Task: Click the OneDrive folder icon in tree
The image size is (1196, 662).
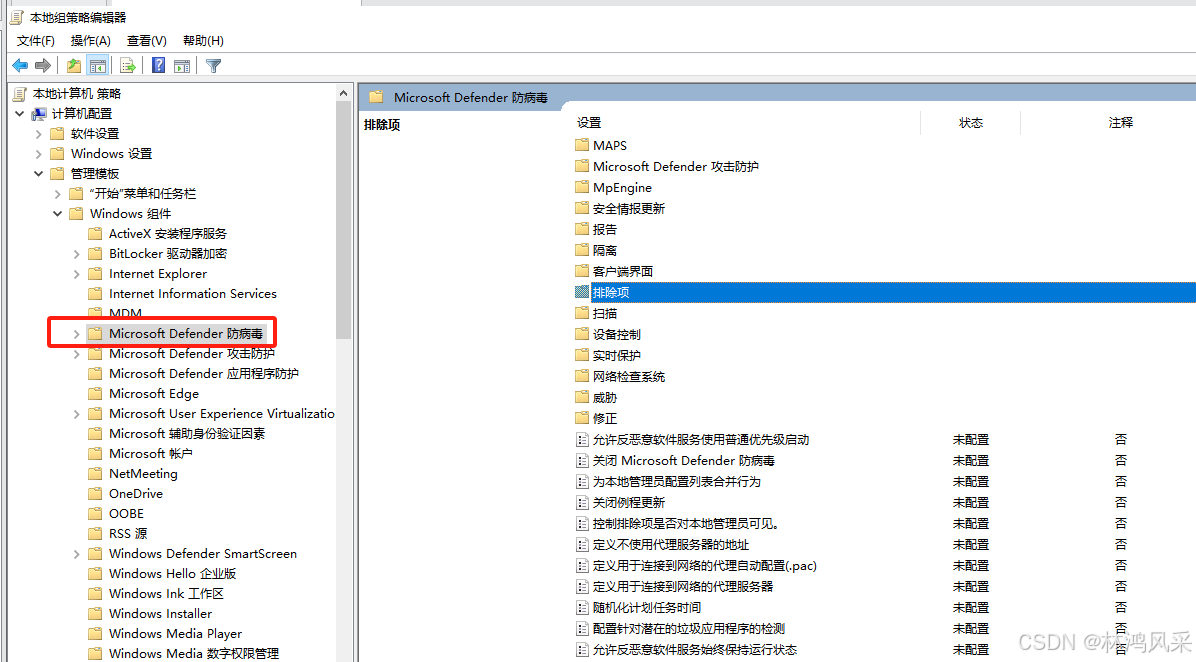Action: tap(95, 493)
